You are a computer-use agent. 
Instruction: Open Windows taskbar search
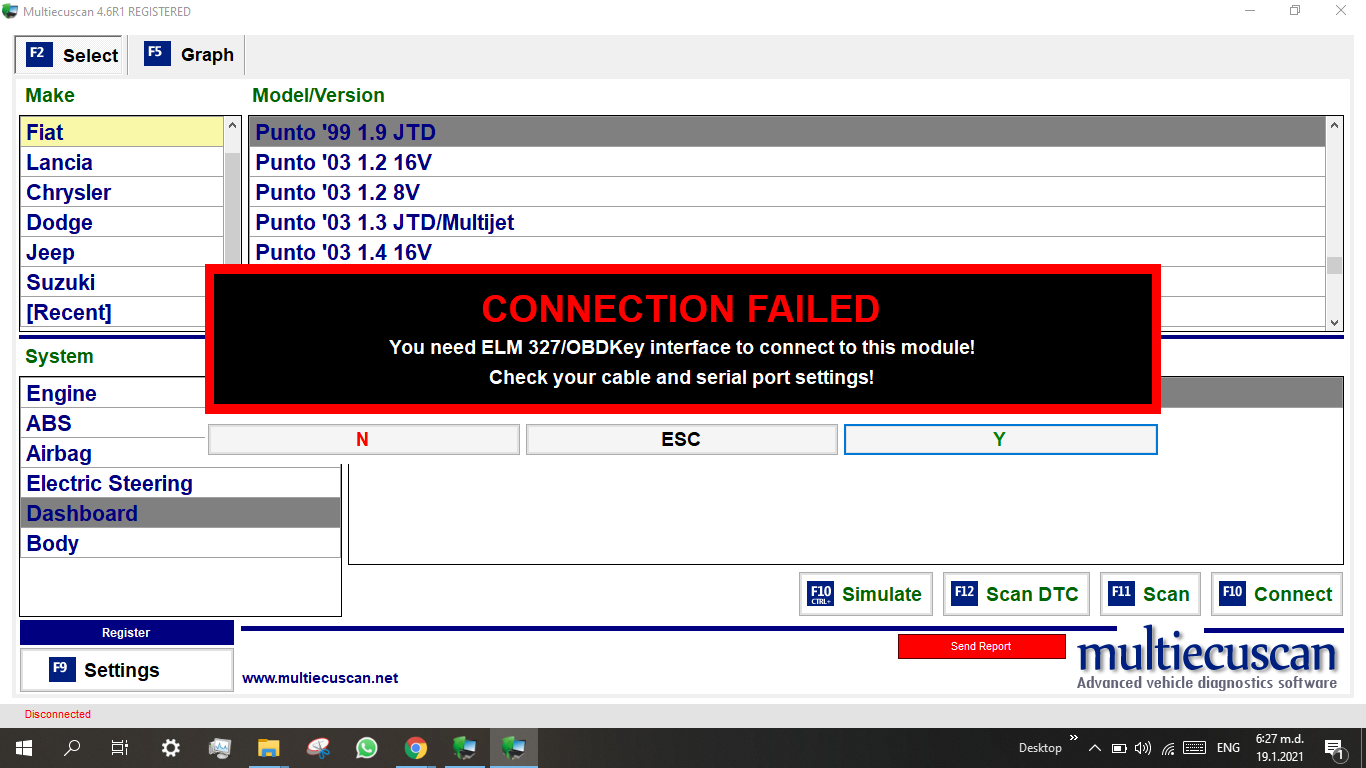click(72, 747)
